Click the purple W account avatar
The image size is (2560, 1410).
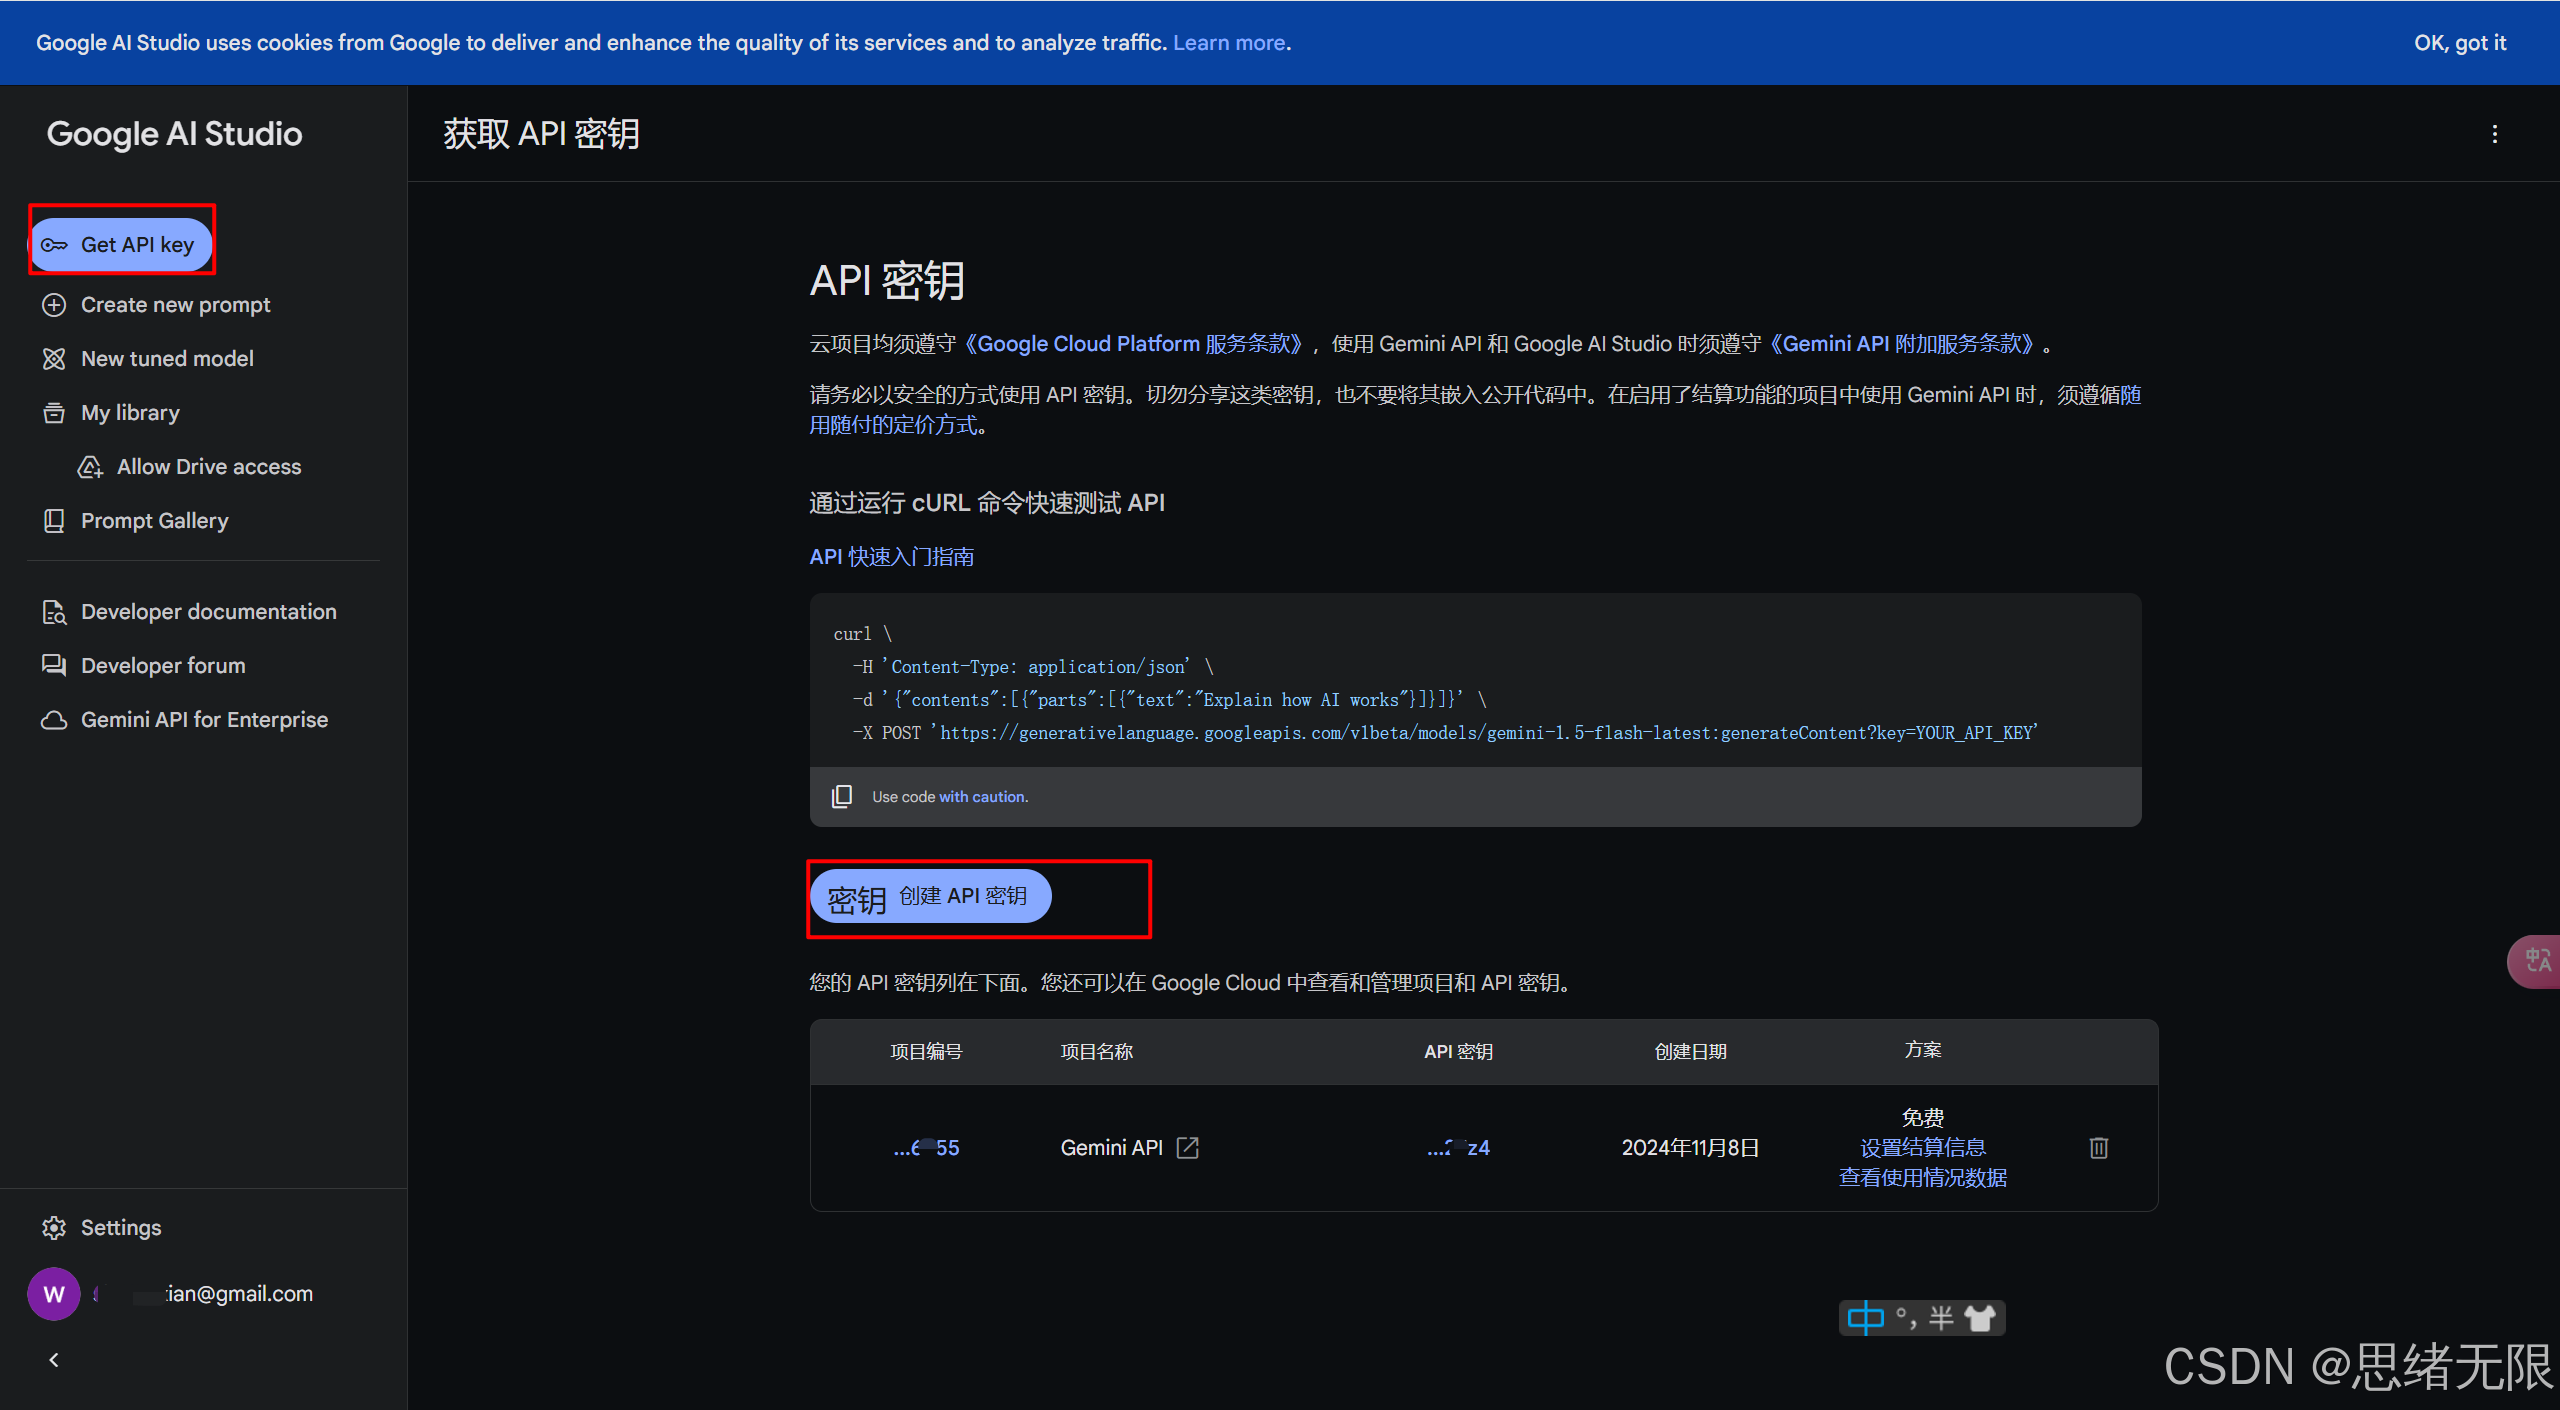(54, 1293)
